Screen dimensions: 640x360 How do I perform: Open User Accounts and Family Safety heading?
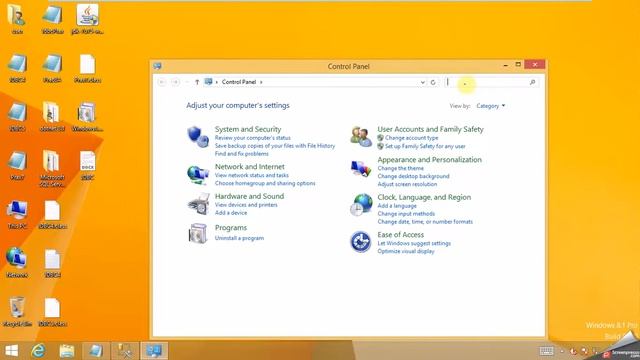(x=430, y=129)
